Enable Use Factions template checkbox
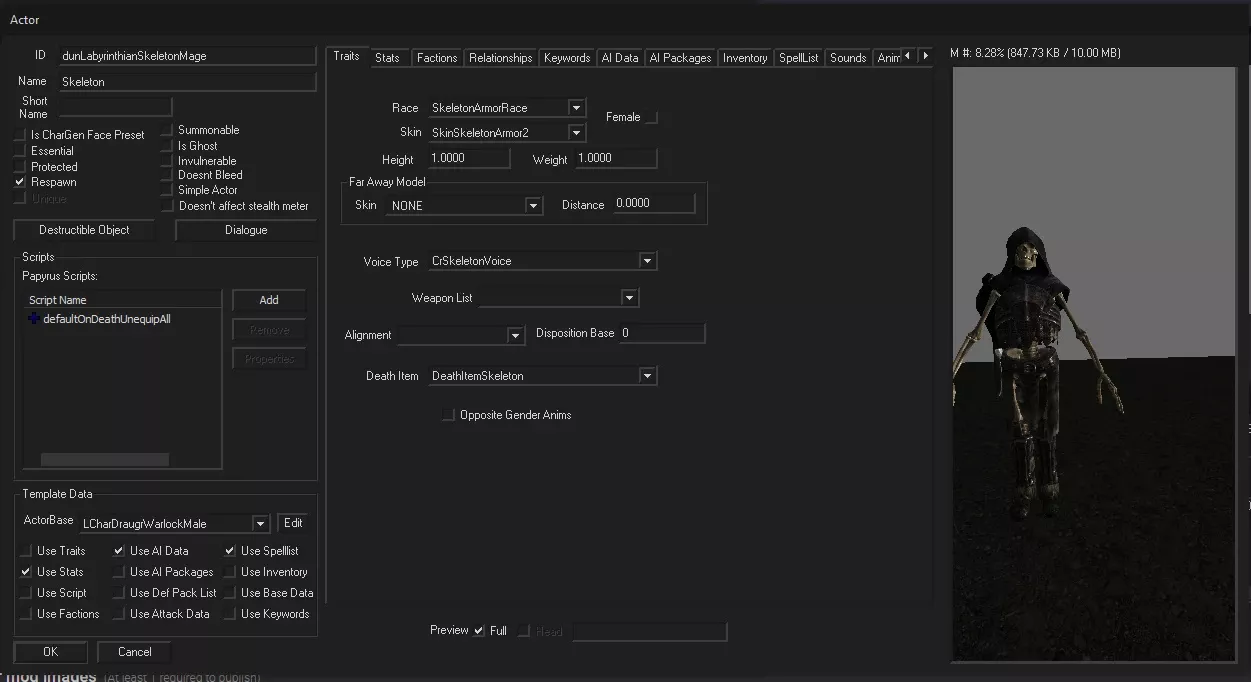 tap(26, 614)
